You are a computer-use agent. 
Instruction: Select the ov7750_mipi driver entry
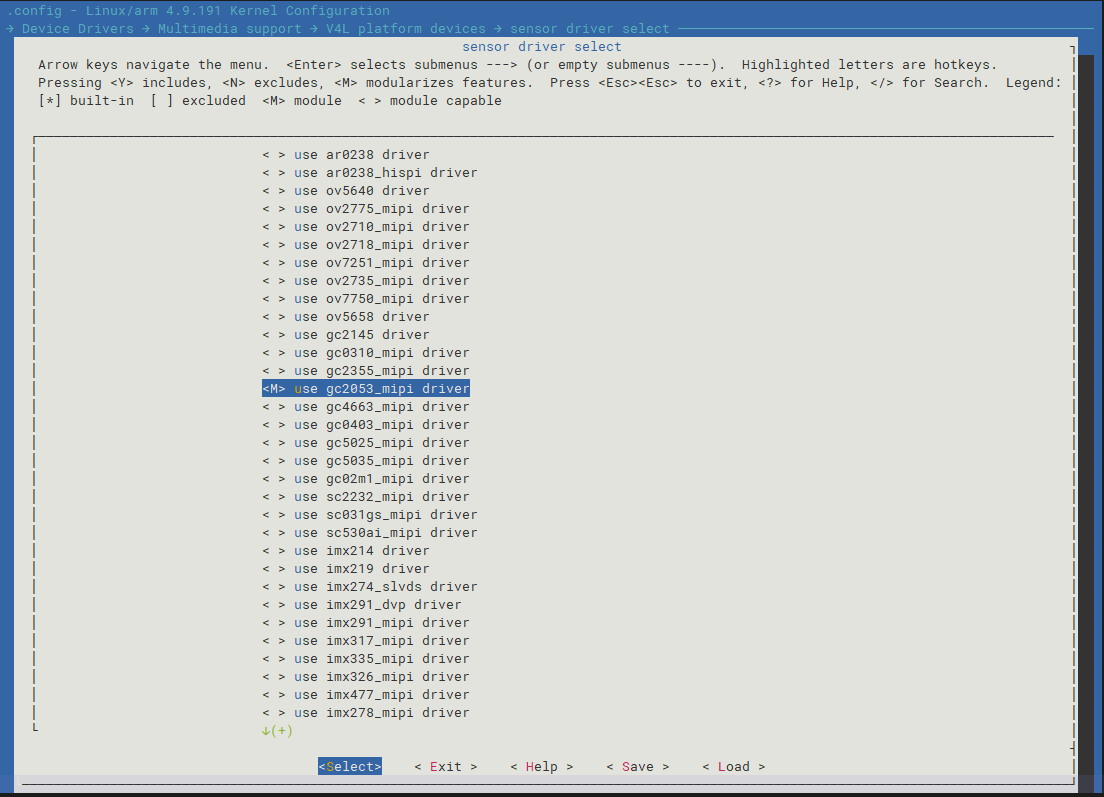(365, 299)
